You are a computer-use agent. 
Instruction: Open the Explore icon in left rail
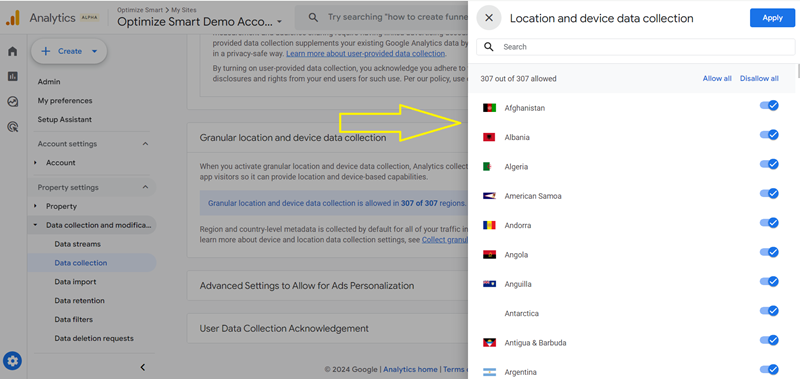(13, 102)
